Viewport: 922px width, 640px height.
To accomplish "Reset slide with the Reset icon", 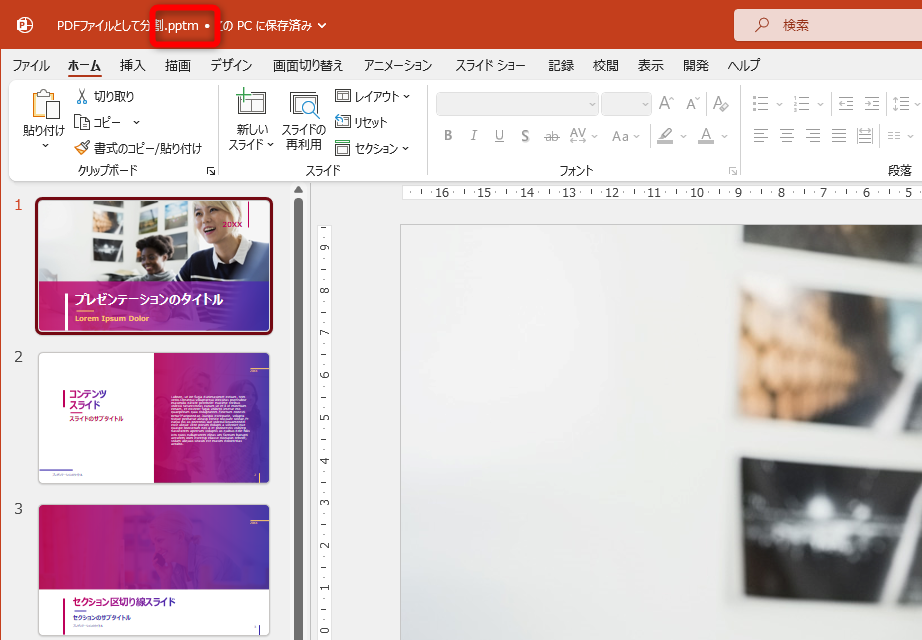I will tap(343, 122).
